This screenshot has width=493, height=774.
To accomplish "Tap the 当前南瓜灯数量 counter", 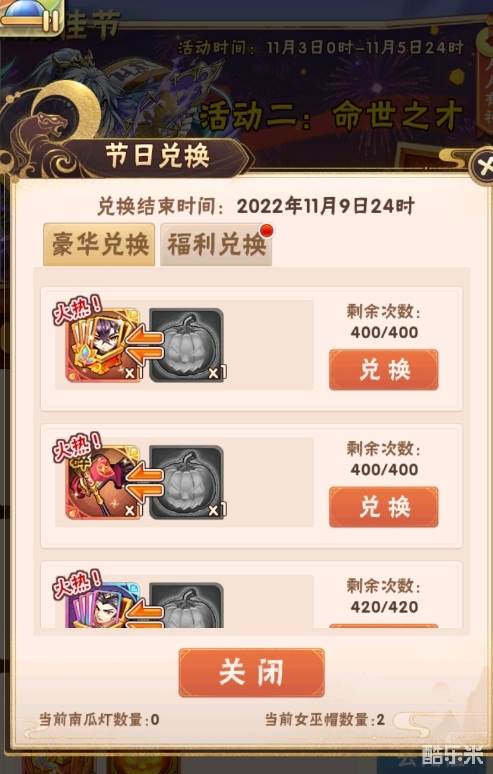I will (99, 720).
